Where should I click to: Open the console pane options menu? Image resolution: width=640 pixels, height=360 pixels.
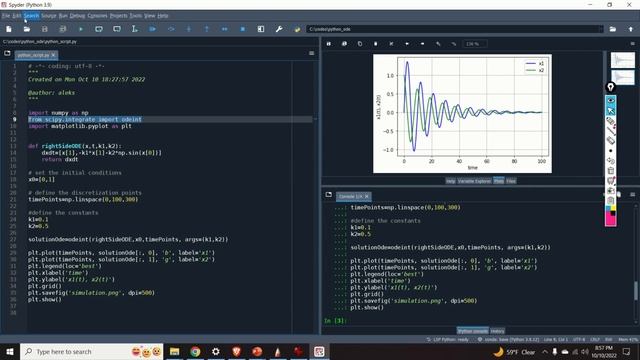tap(633, 195)
